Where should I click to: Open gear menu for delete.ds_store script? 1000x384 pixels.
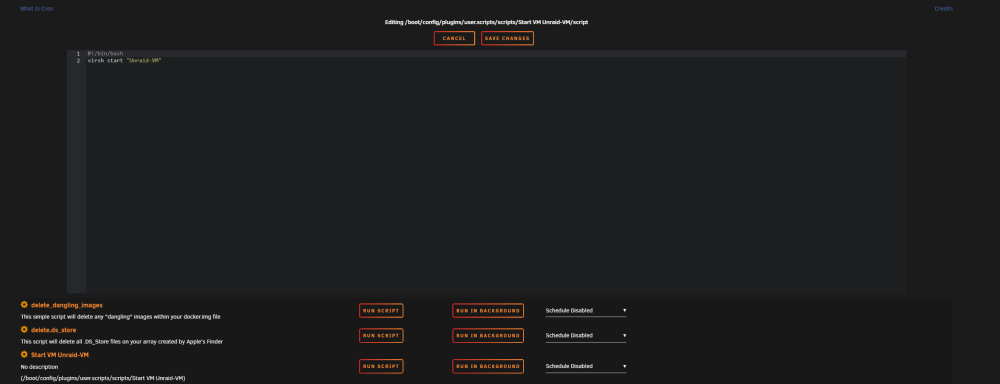click(24, 330)
